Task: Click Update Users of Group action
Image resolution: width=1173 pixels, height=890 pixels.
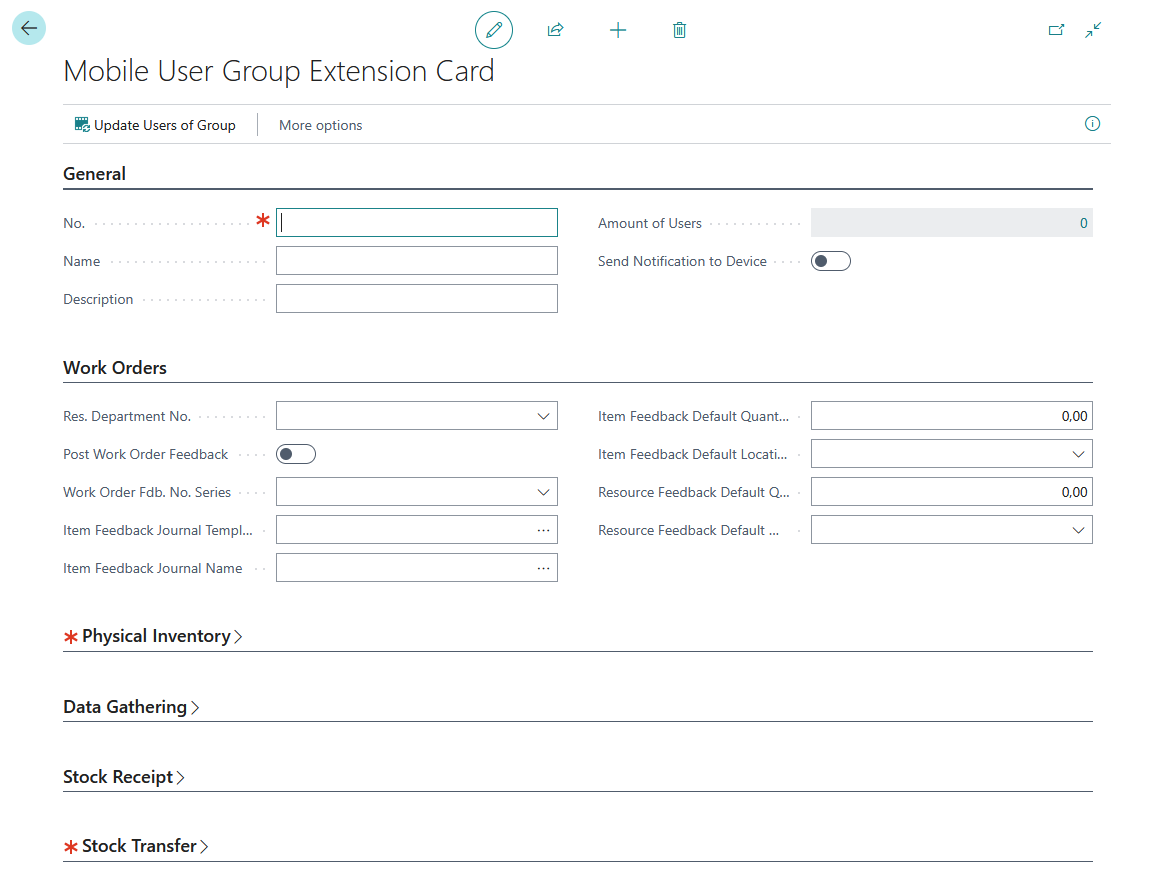Action: (x=155, y=125)
